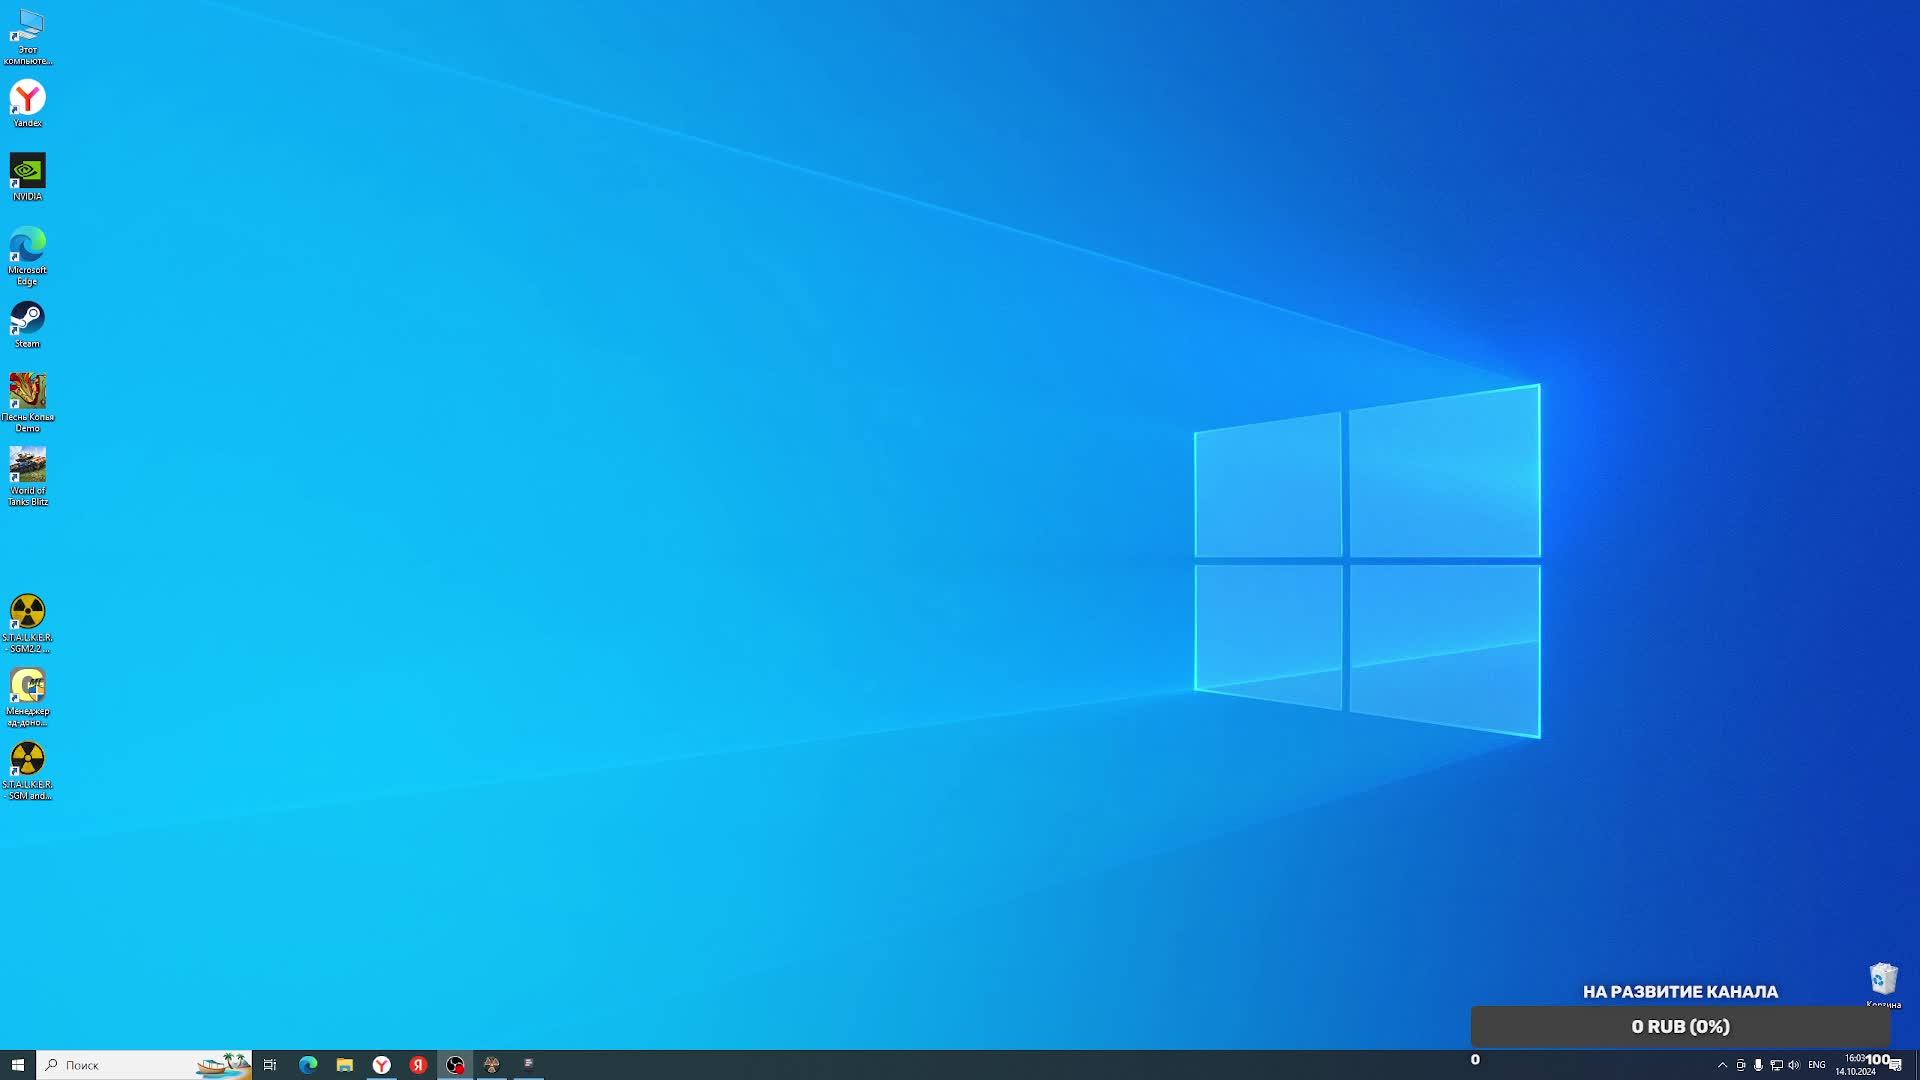Viewport: 1920px width, 1080px height.
Task: Open the volume control in the tray
Action: click(1794, 1065)
